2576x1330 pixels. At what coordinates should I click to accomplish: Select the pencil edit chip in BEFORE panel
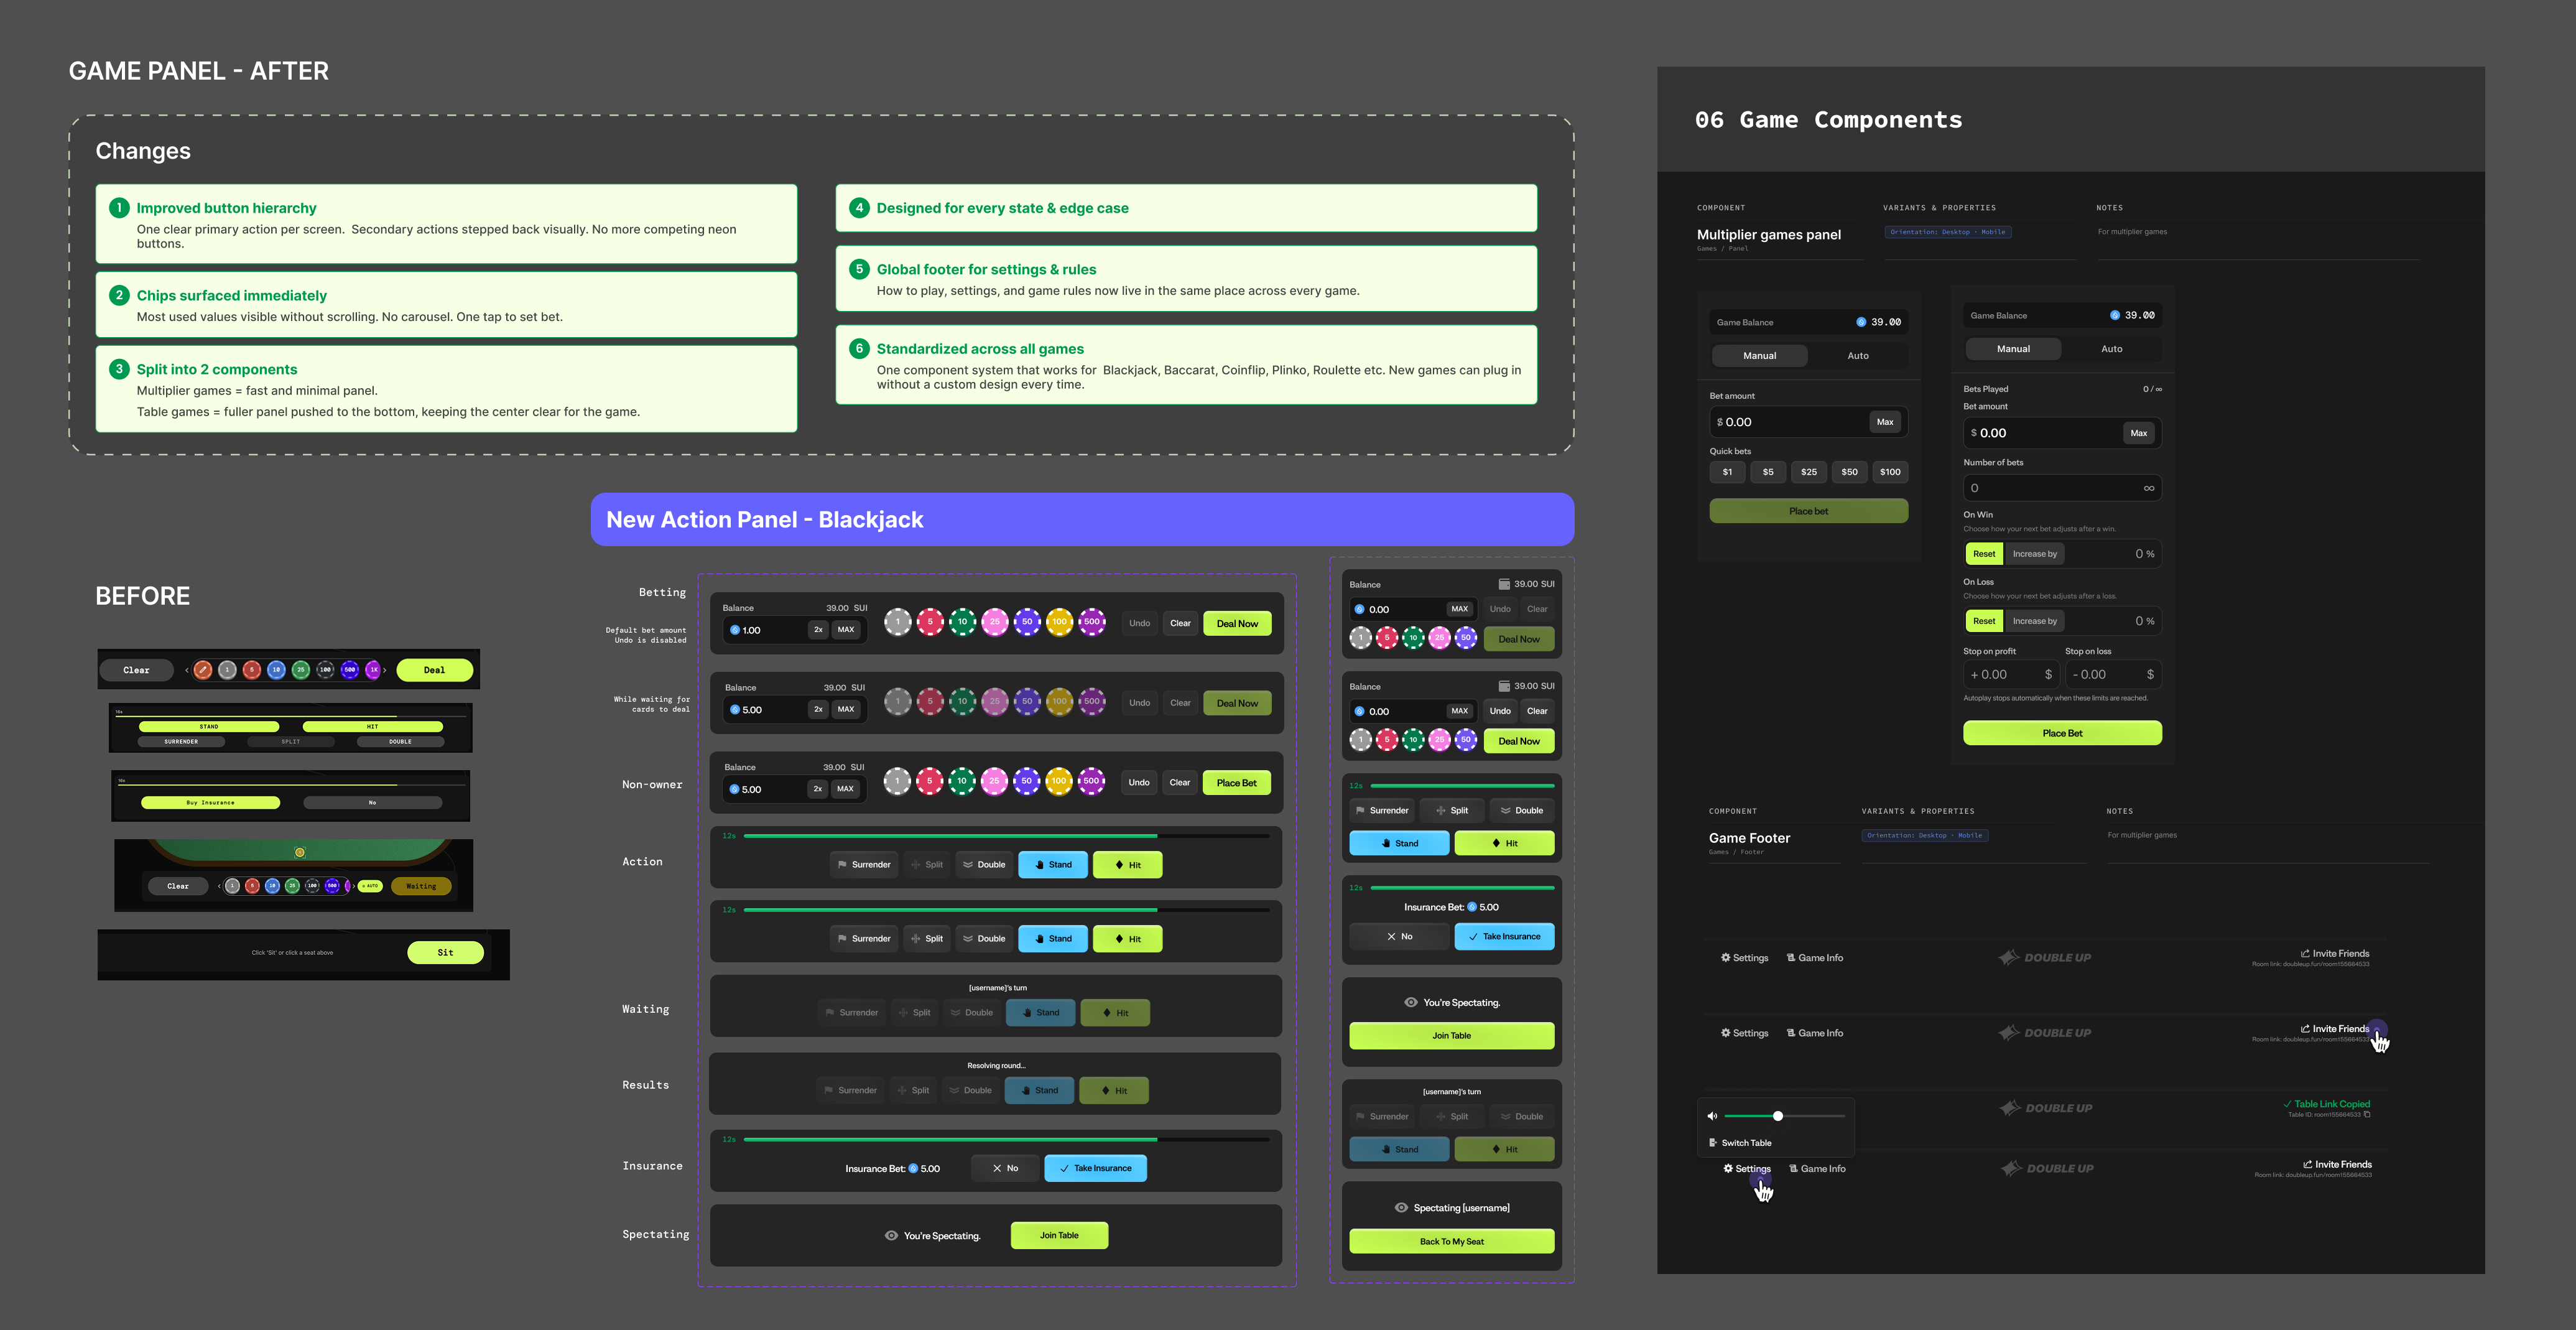(203, 670)
